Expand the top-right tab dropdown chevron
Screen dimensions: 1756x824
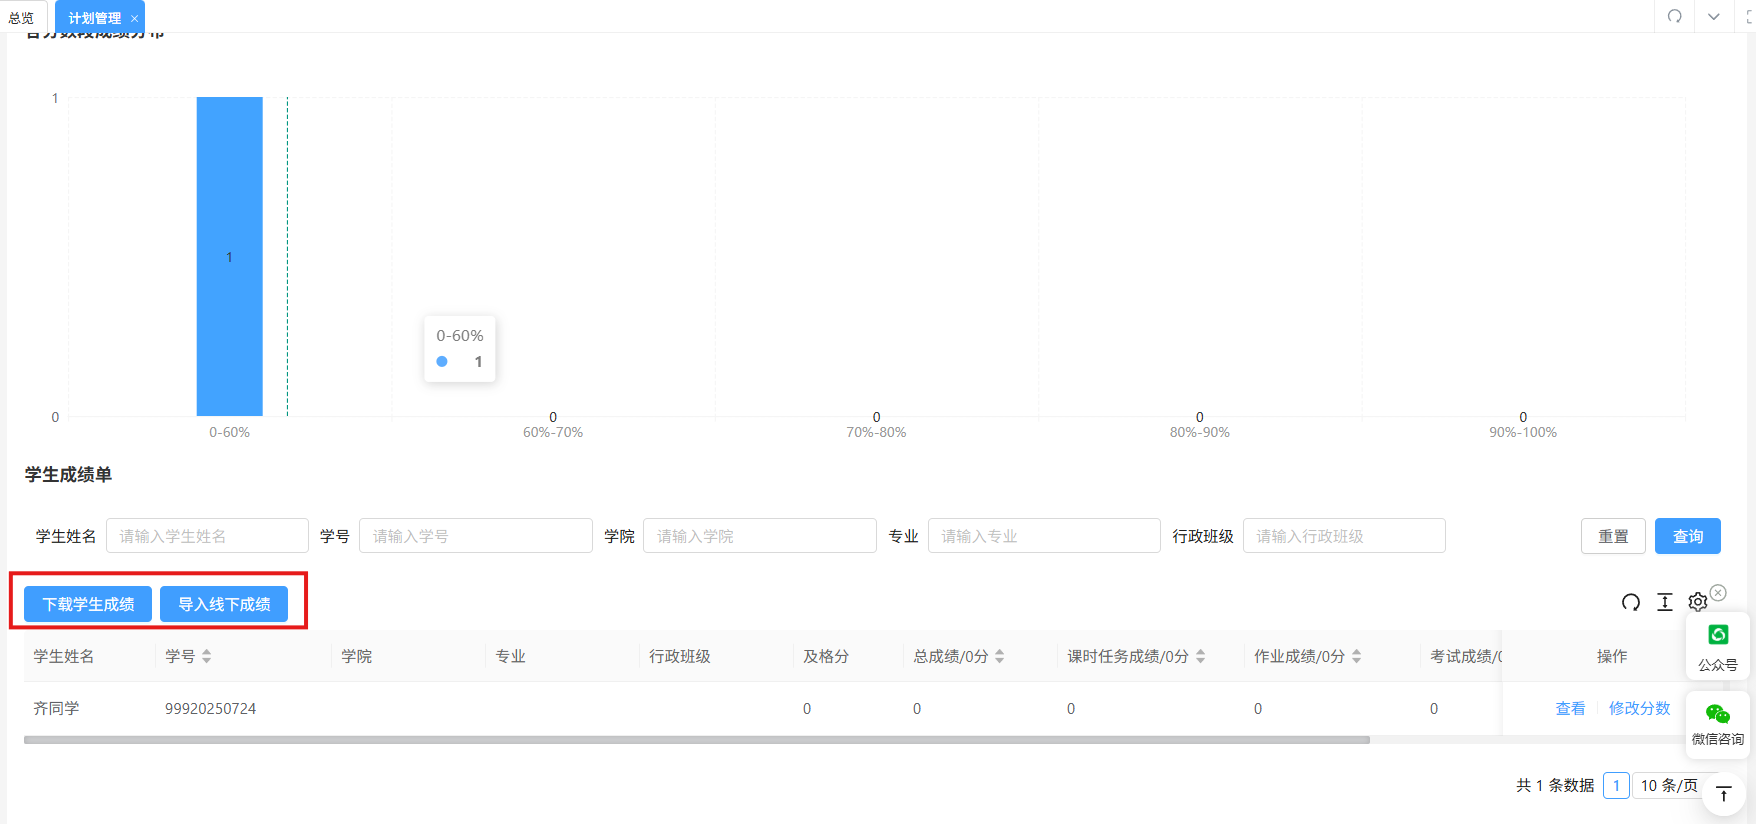point(1713,17)
